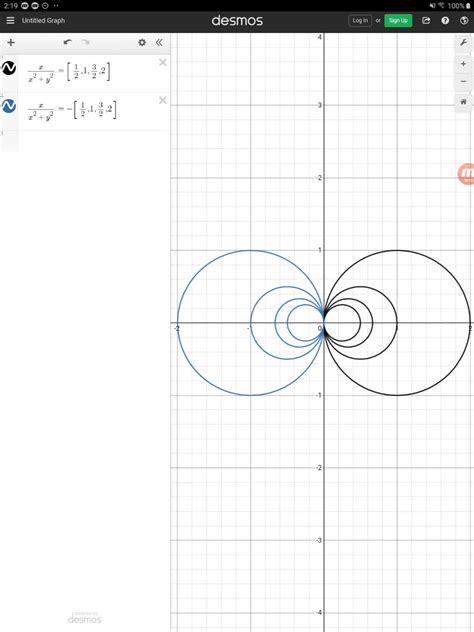This screenshot has height=632, width=474.
Task: Reset graph to default home view
Action: [x=464, y=102]
